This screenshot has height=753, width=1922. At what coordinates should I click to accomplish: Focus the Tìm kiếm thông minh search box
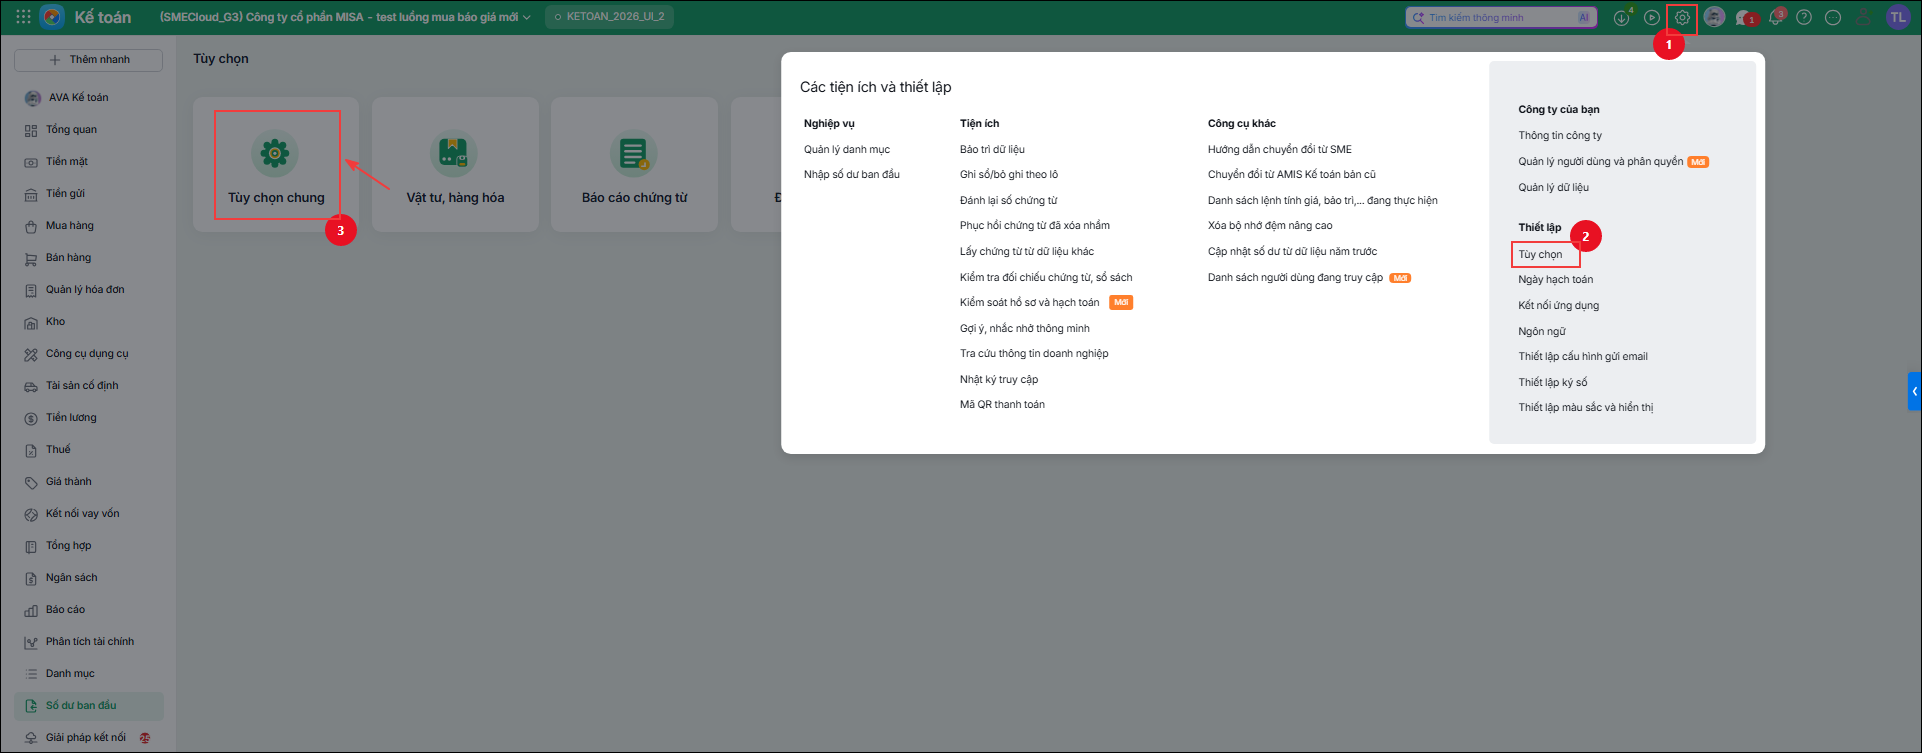pyautogui.click(x=1499, y=17)
